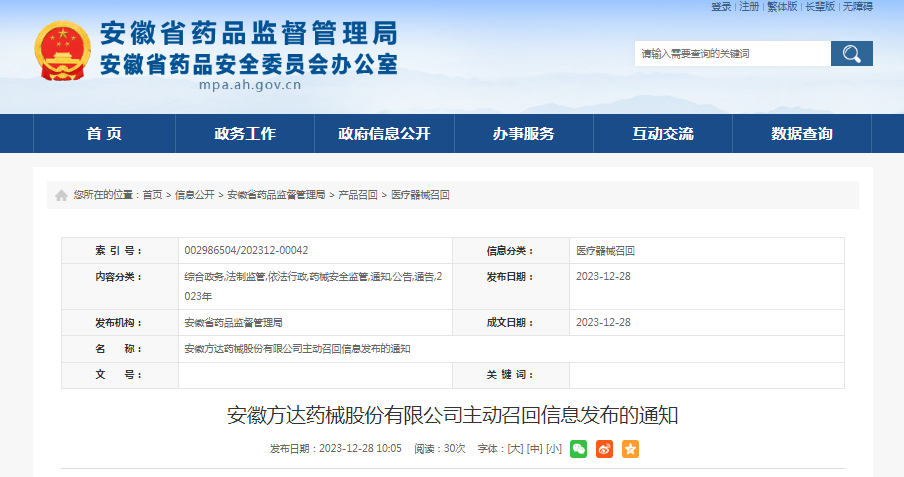Share article via WeChat icon

tap(578, 449)
